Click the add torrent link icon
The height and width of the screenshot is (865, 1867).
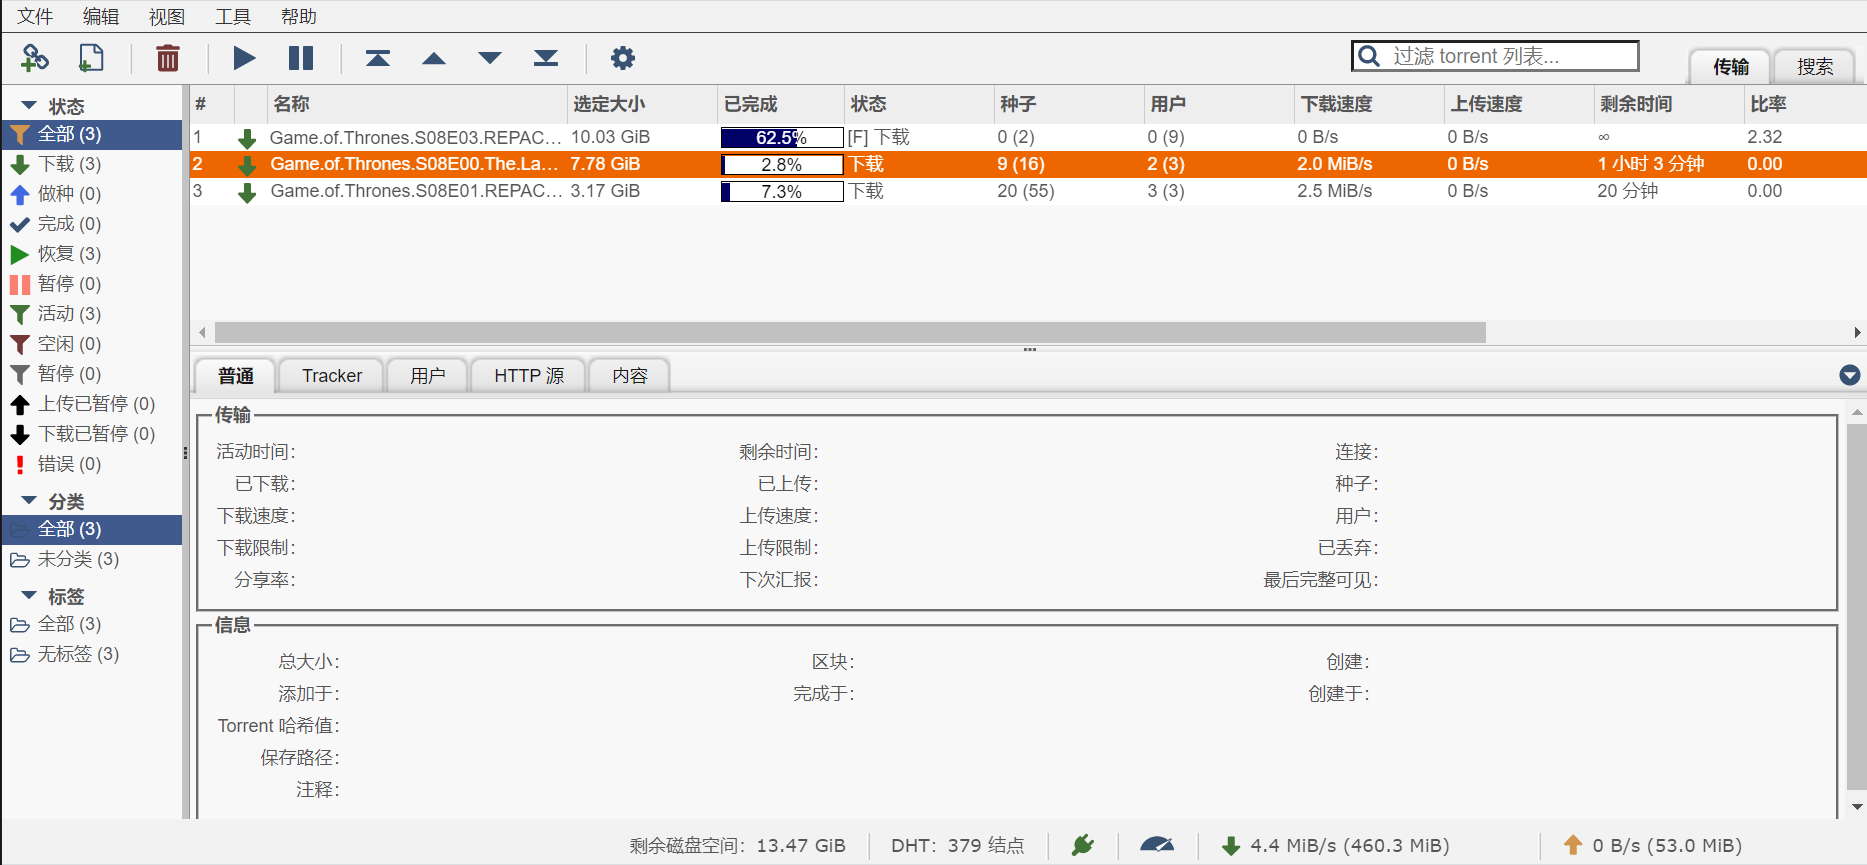click(x=35, y=58)
